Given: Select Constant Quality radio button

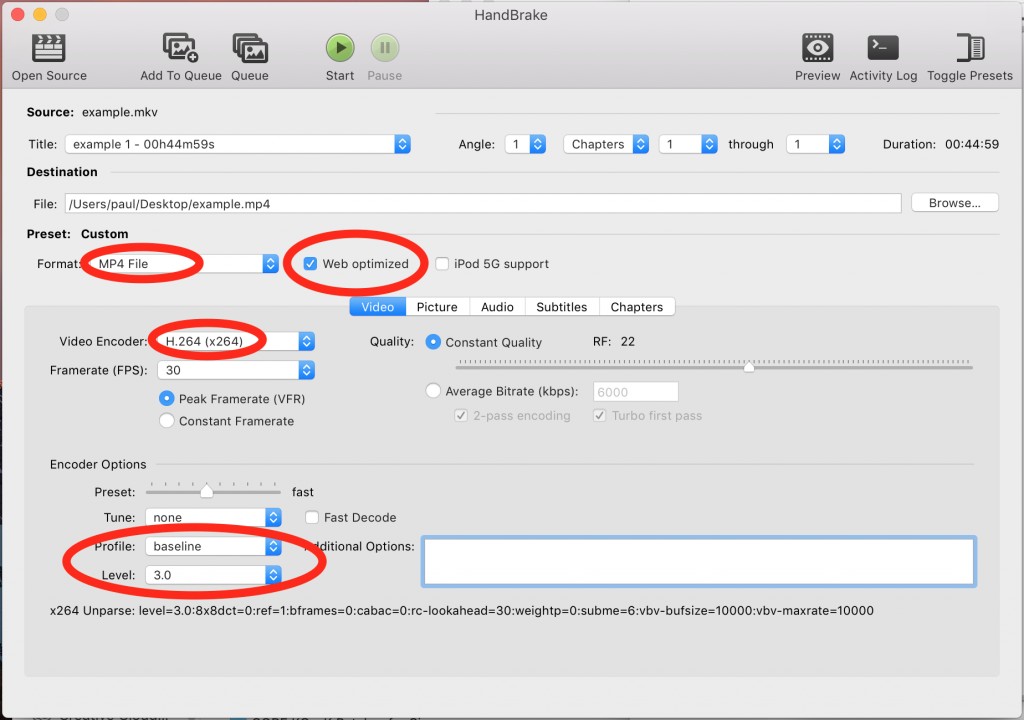Looking at the screenshot, I should [433, 342].
